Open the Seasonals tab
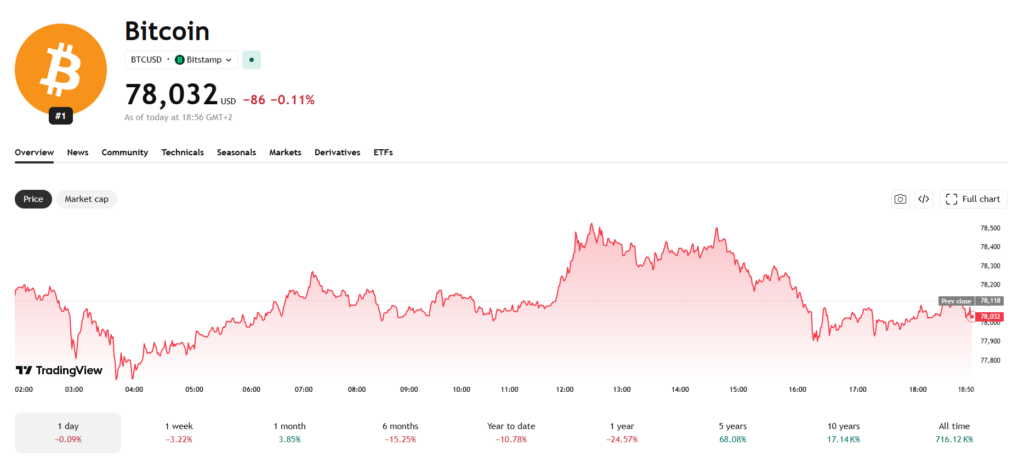1024x462 pixels. click(x=236, y=152)
